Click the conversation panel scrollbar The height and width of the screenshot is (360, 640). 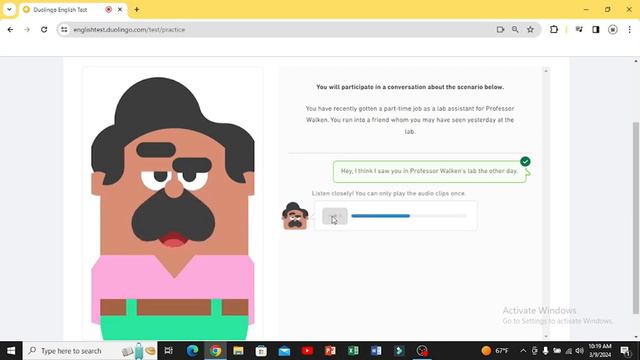546,203
